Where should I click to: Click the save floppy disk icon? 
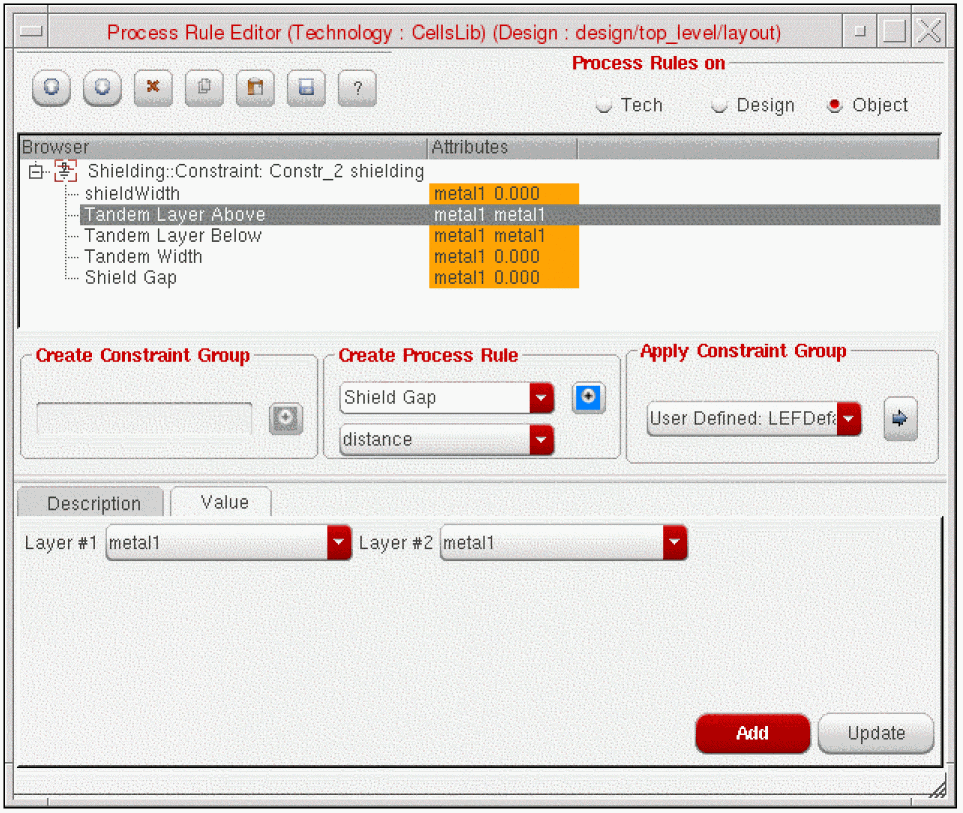306,88
